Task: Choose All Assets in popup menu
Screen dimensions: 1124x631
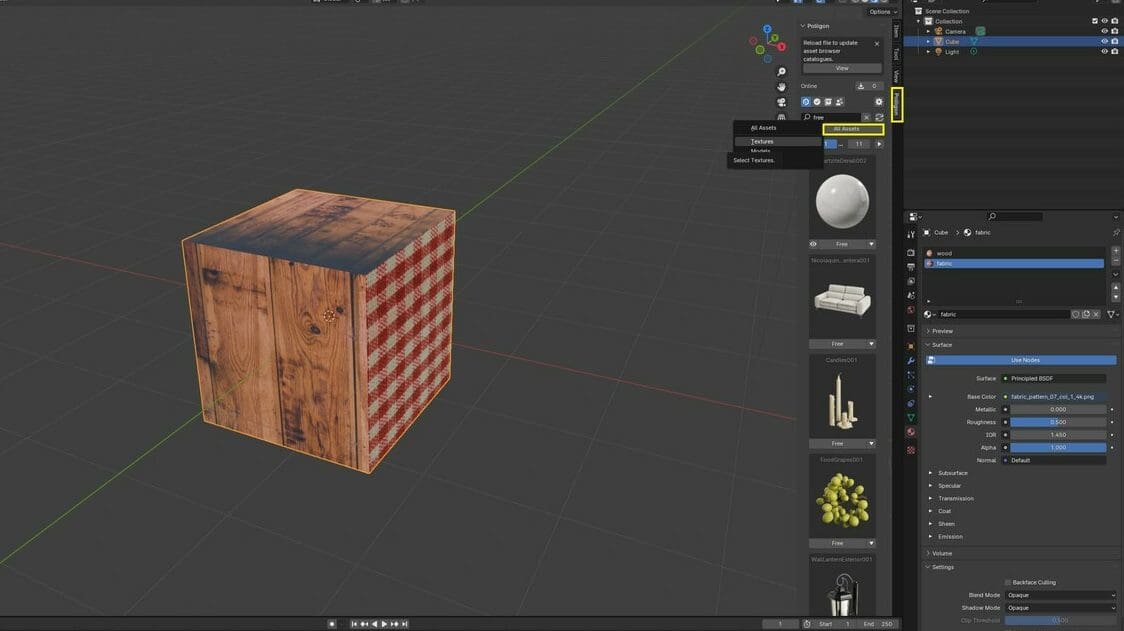Action: click(x=777, y=128)
